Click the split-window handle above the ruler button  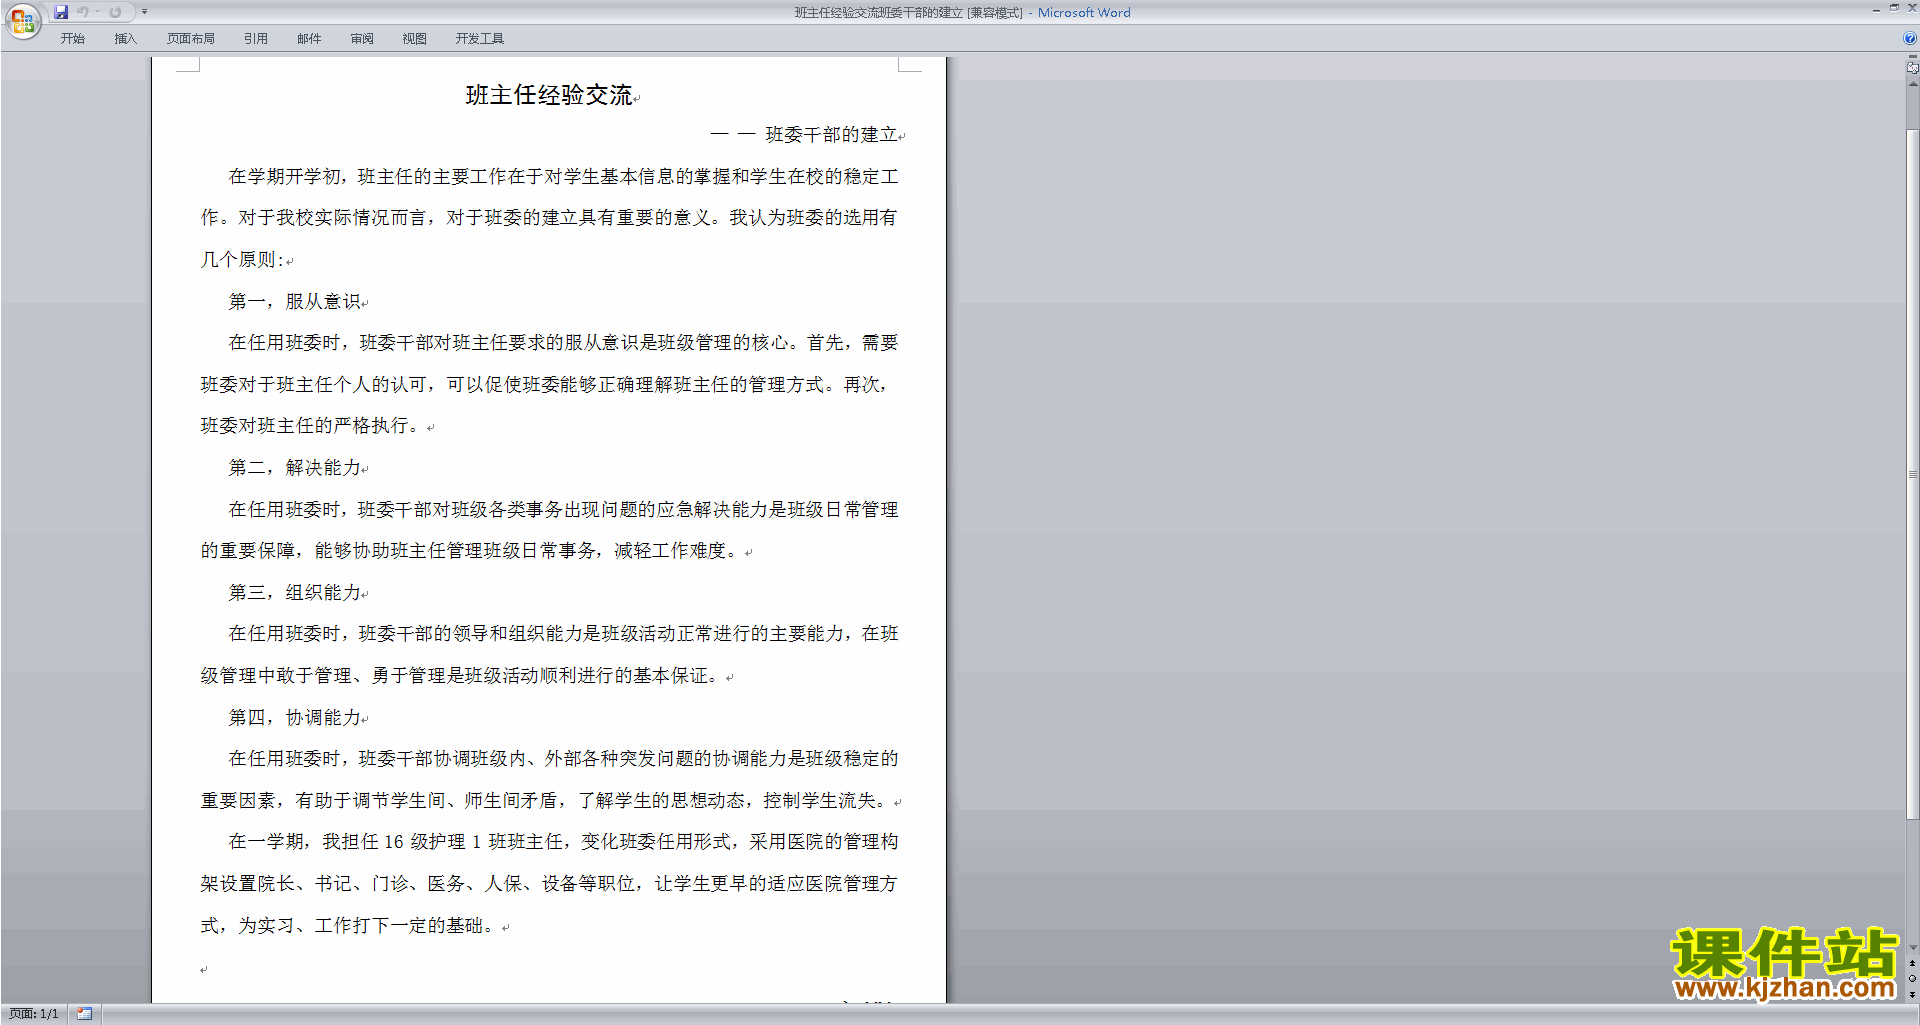[x=1912, y=57]
